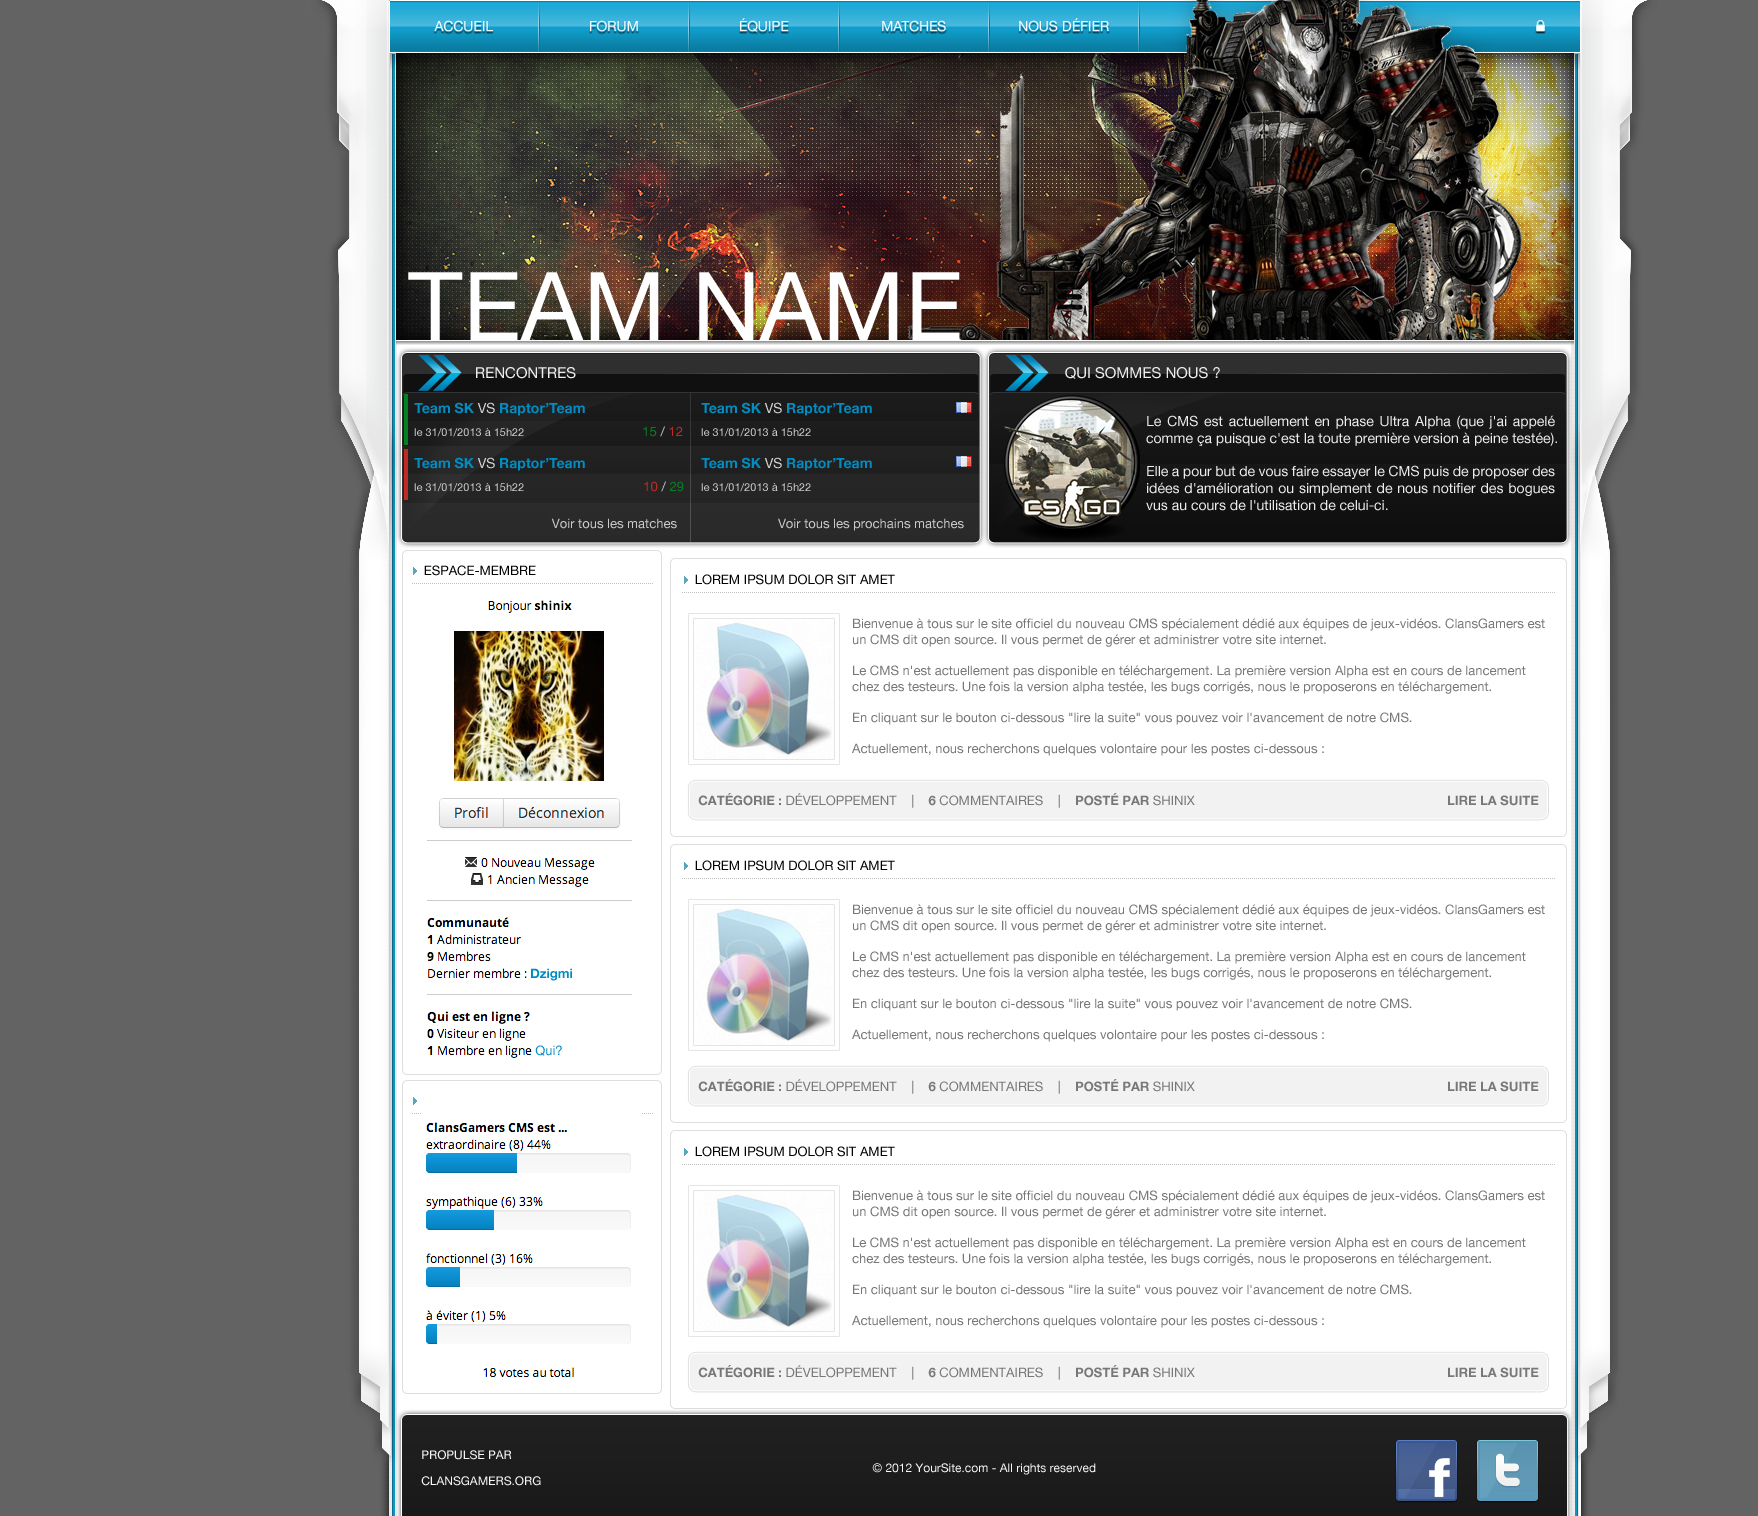Click the Profil button
This screenshot has height=1516, width=1758.
point(471,813)
